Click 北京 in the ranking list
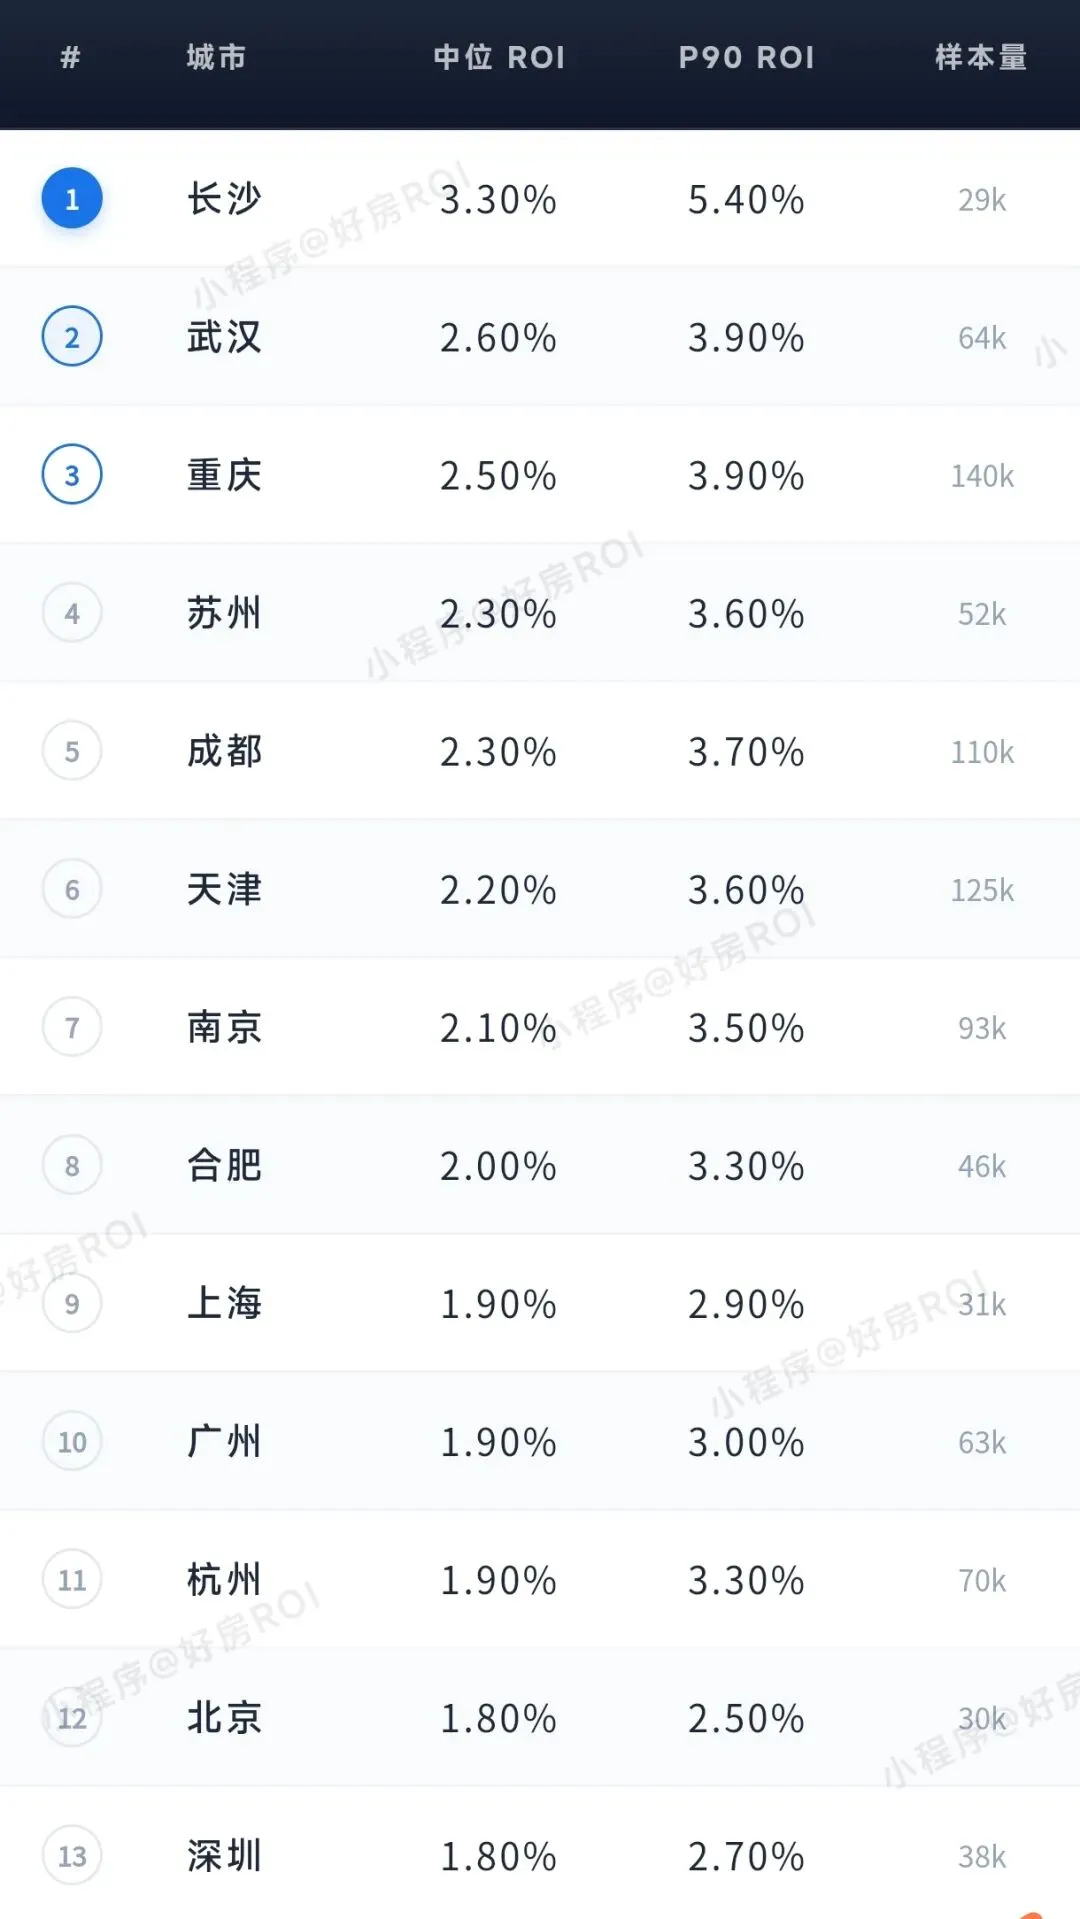The image size is (1080, 1919). click(x=225, y=1717)
